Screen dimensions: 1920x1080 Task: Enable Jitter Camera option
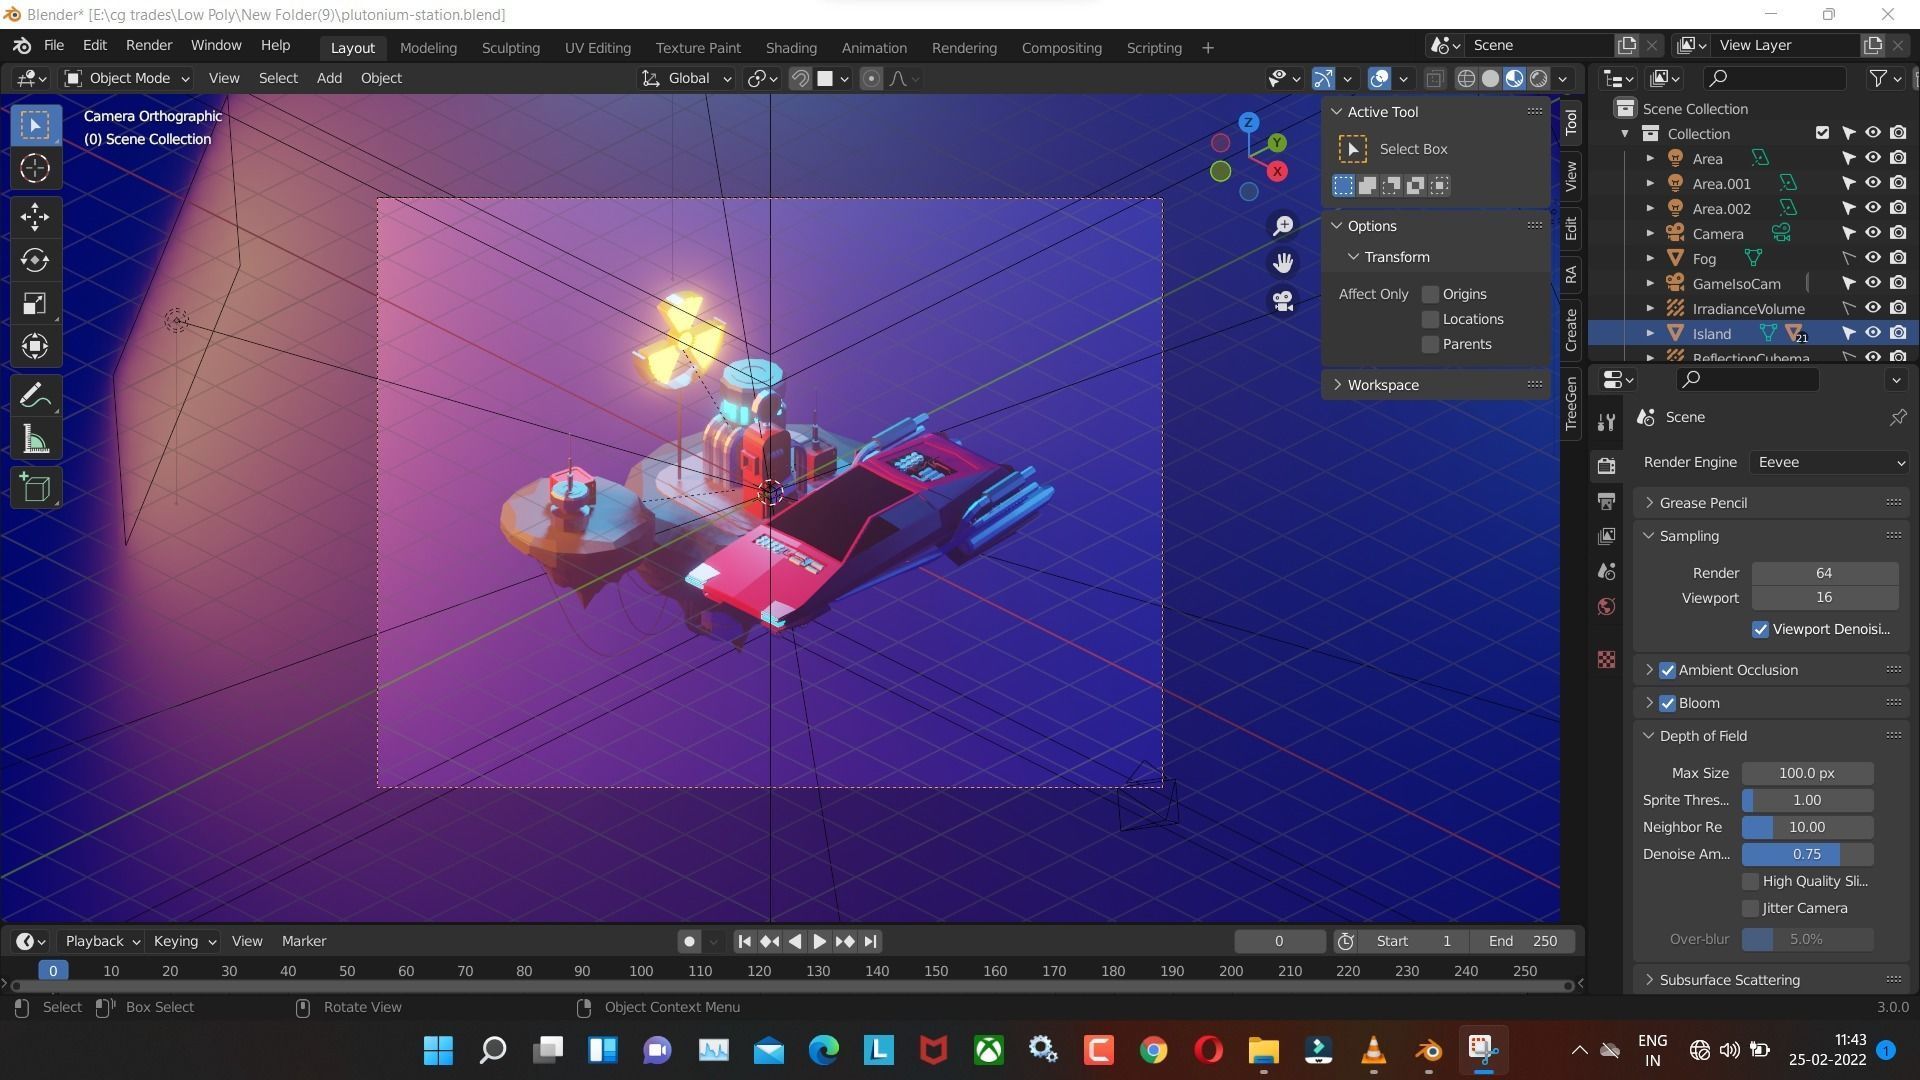coord(1750,908)
